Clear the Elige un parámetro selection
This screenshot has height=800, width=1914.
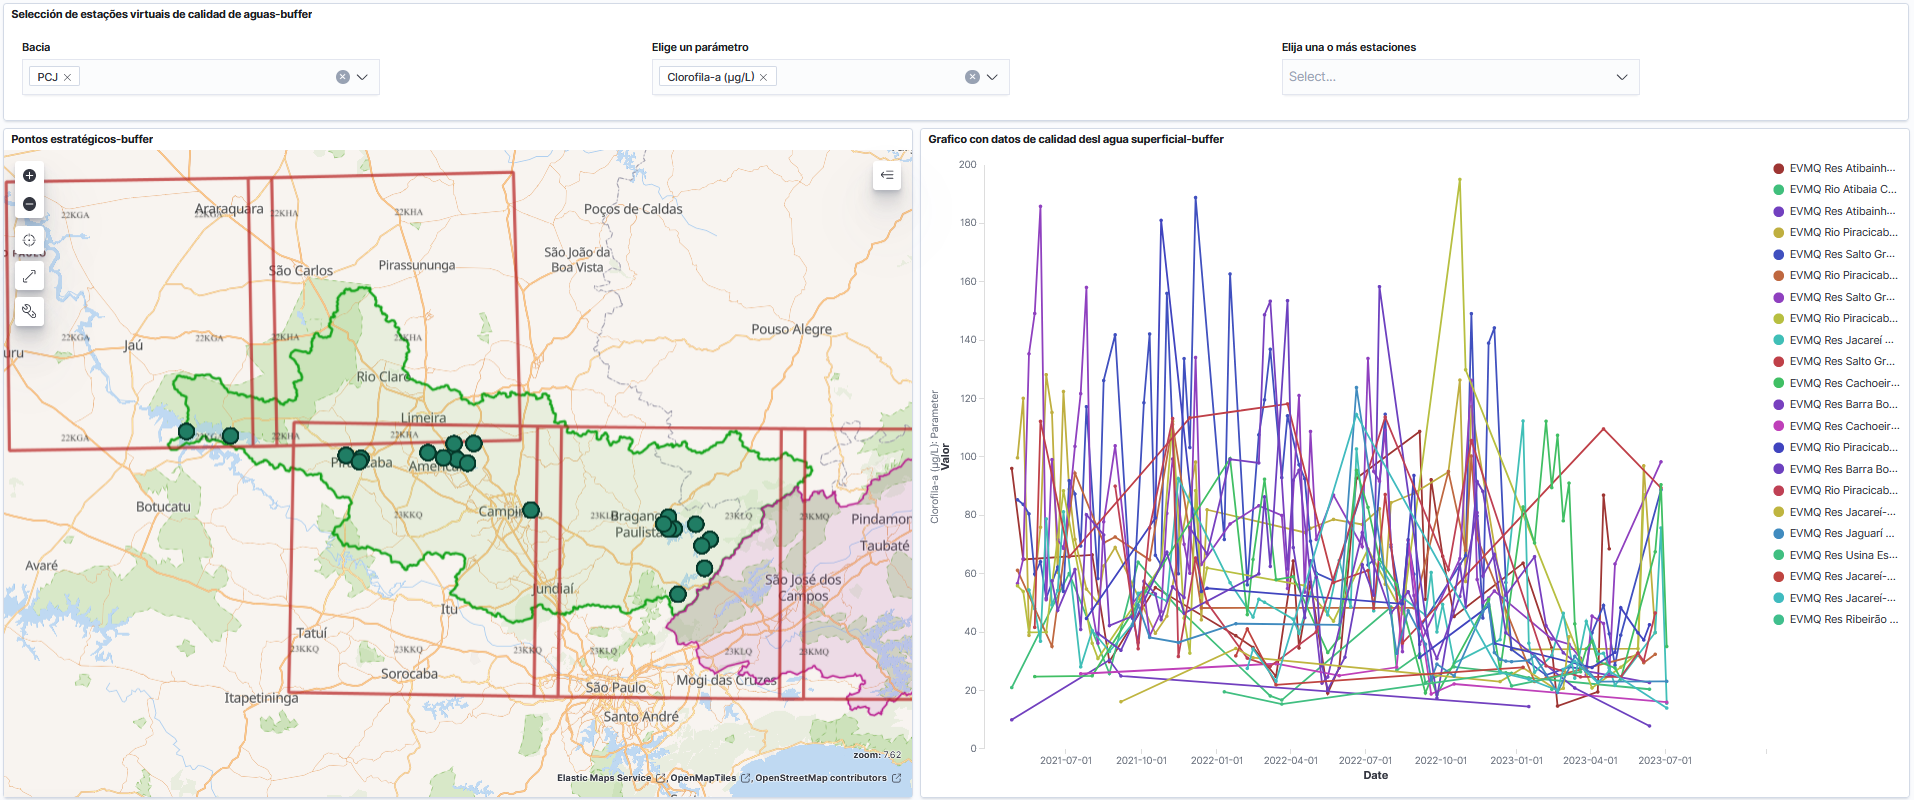(x=972, y=77)
